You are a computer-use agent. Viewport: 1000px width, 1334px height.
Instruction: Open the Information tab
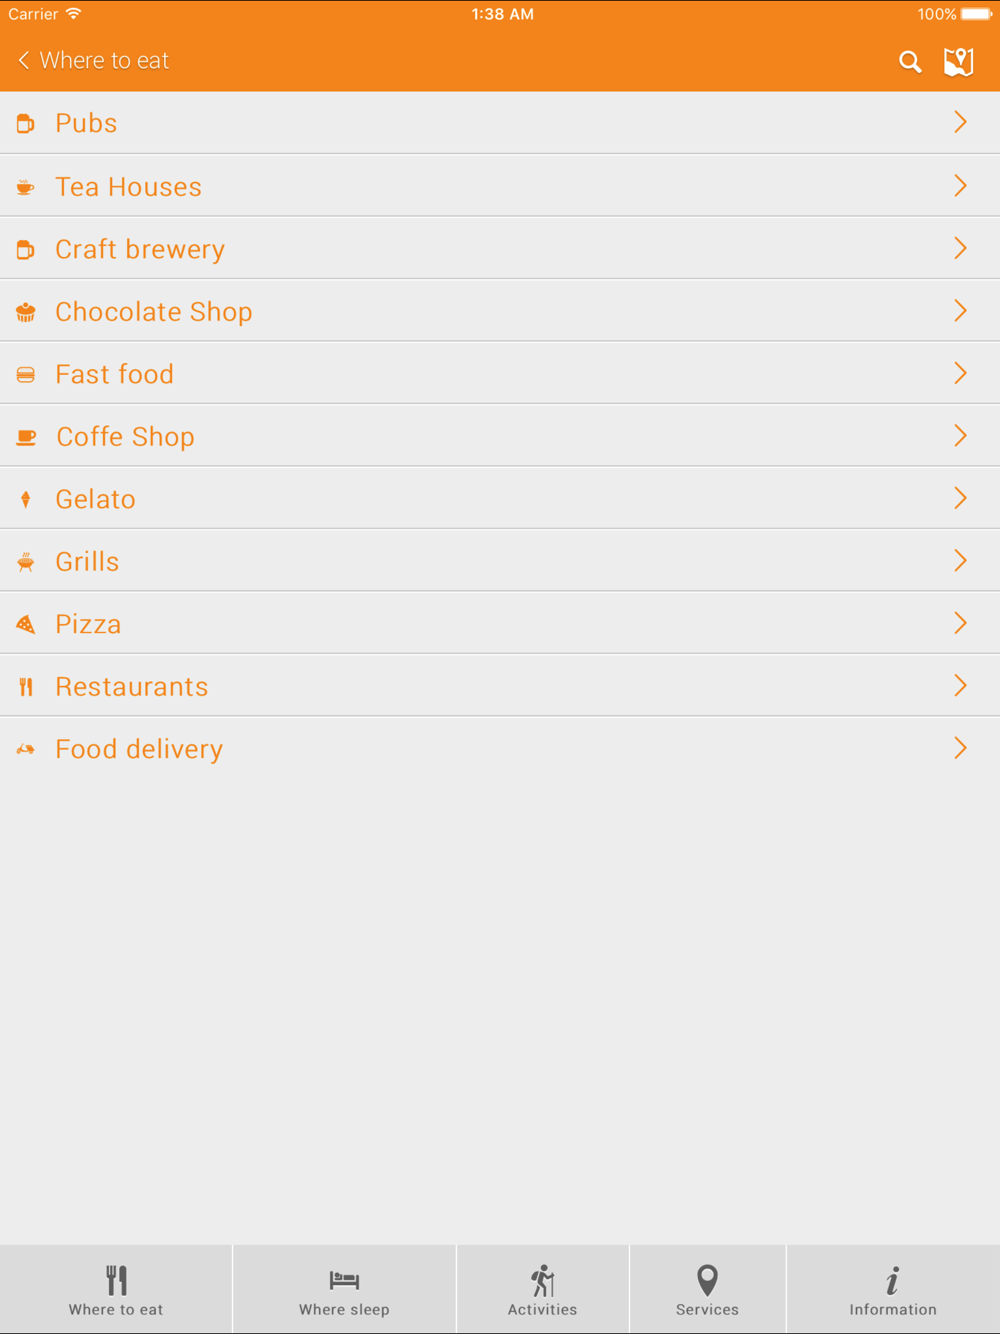point(893,1290)
